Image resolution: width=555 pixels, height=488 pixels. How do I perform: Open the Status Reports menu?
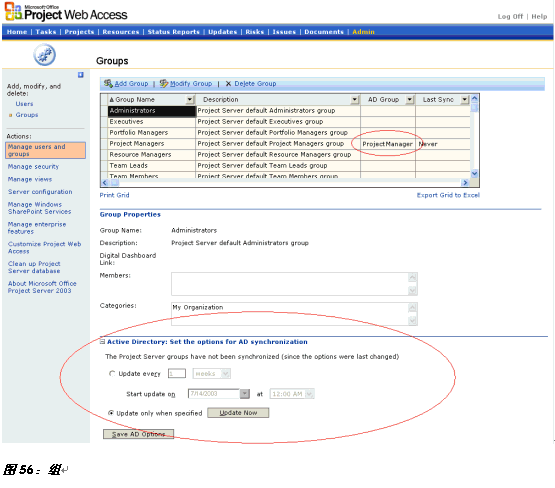point(174,32)
